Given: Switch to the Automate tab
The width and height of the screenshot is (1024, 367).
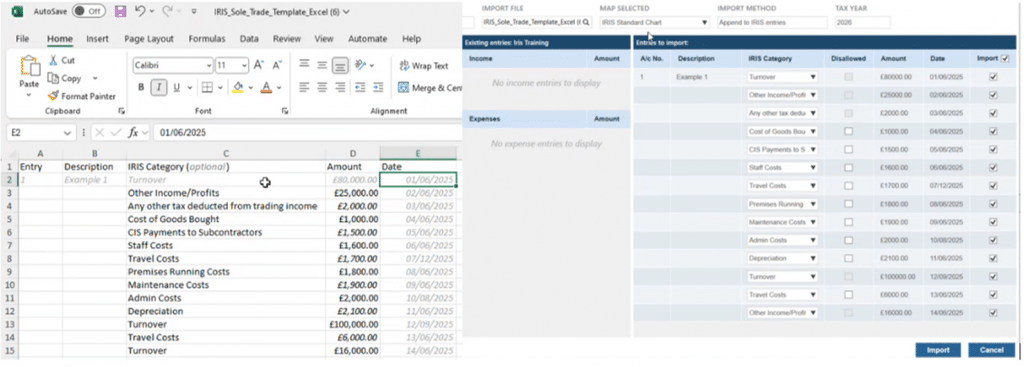Looking at the screenshot, I should pyautogui.click(x=368, y=39).
